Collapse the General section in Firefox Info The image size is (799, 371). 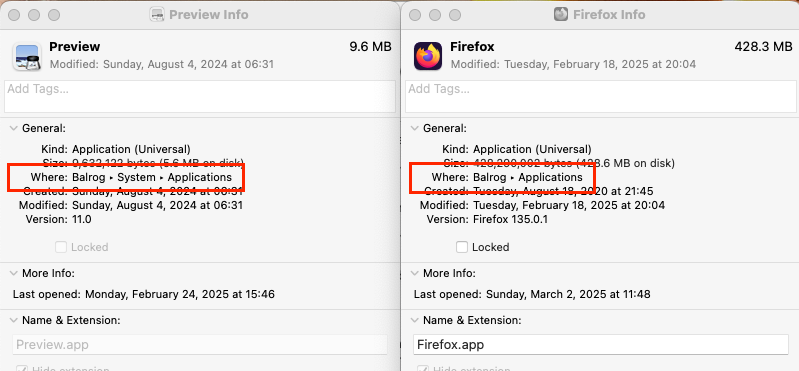pos(414,128)
